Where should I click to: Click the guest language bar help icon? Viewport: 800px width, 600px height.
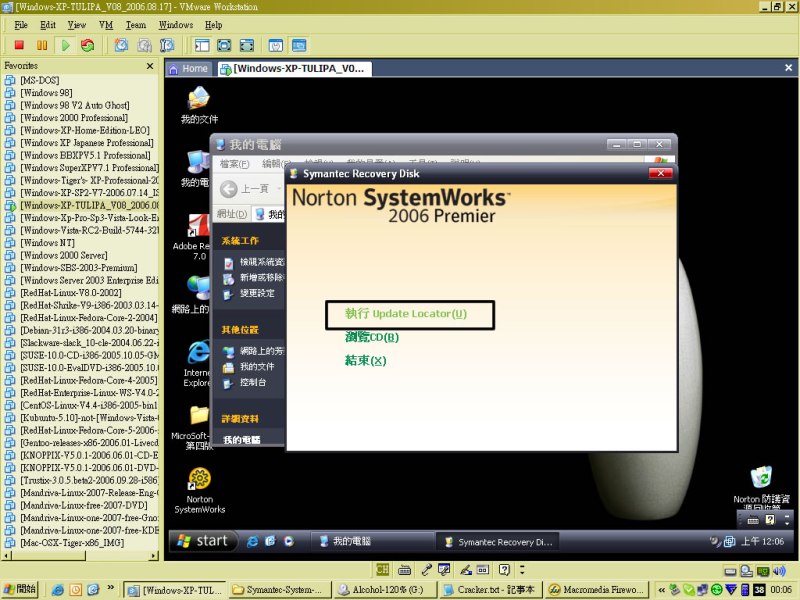(770, 520)
